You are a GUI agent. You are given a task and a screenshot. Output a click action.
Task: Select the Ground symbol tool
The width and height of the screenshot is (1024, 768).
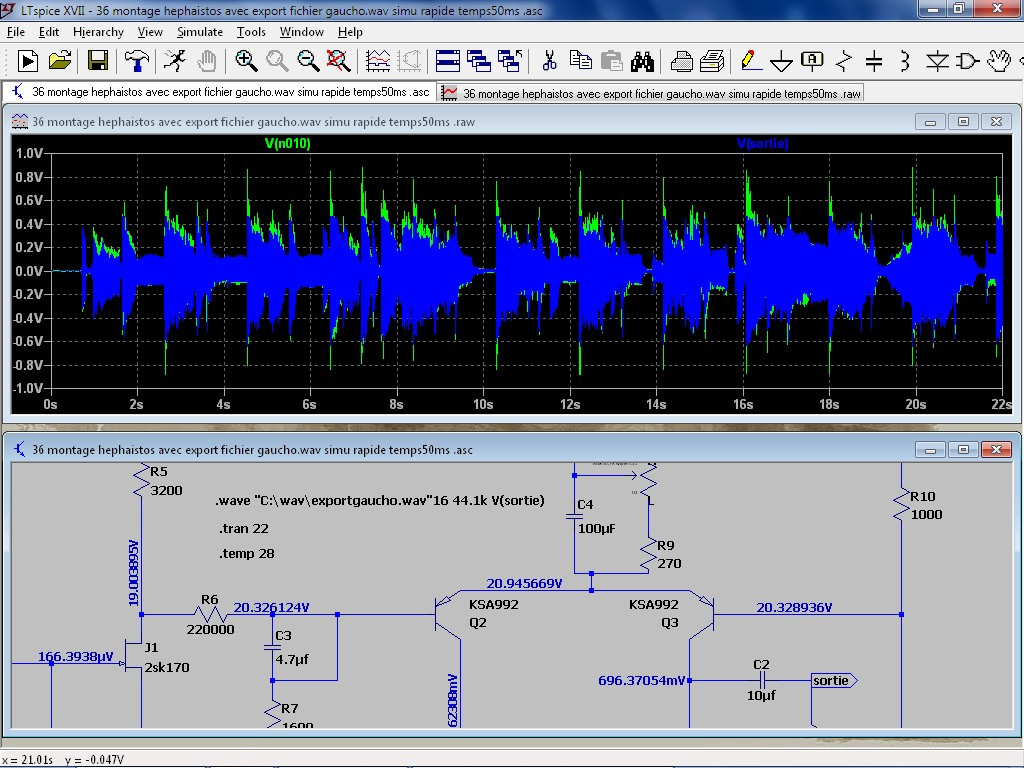[x=781, y=62]
